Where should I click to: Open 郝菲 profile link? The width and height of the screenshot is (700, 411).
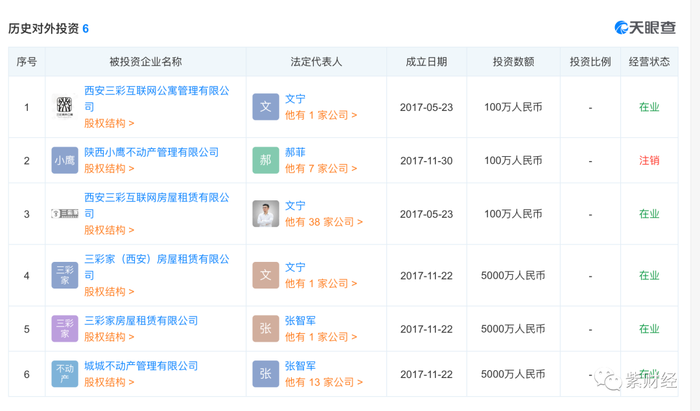(x=295, y=152)
